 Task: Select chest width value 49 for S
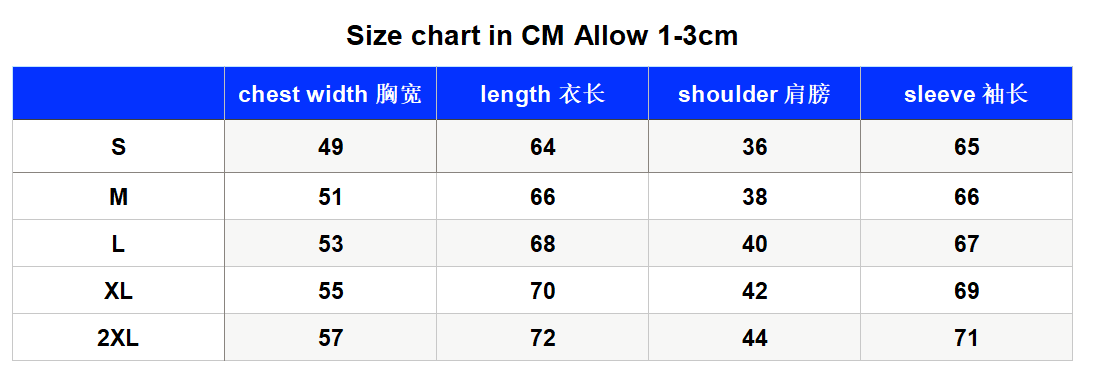point(331,147)
